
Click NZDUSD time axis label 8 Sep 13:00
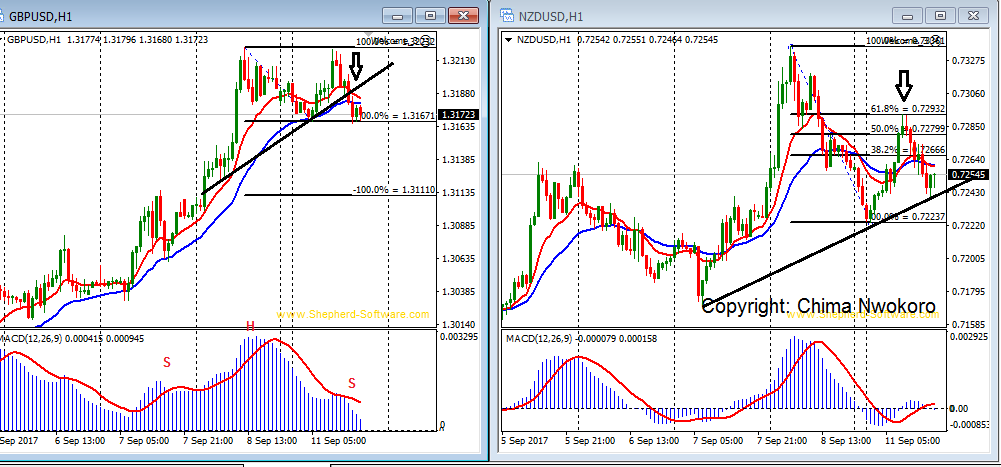click(x=845, y=440)
